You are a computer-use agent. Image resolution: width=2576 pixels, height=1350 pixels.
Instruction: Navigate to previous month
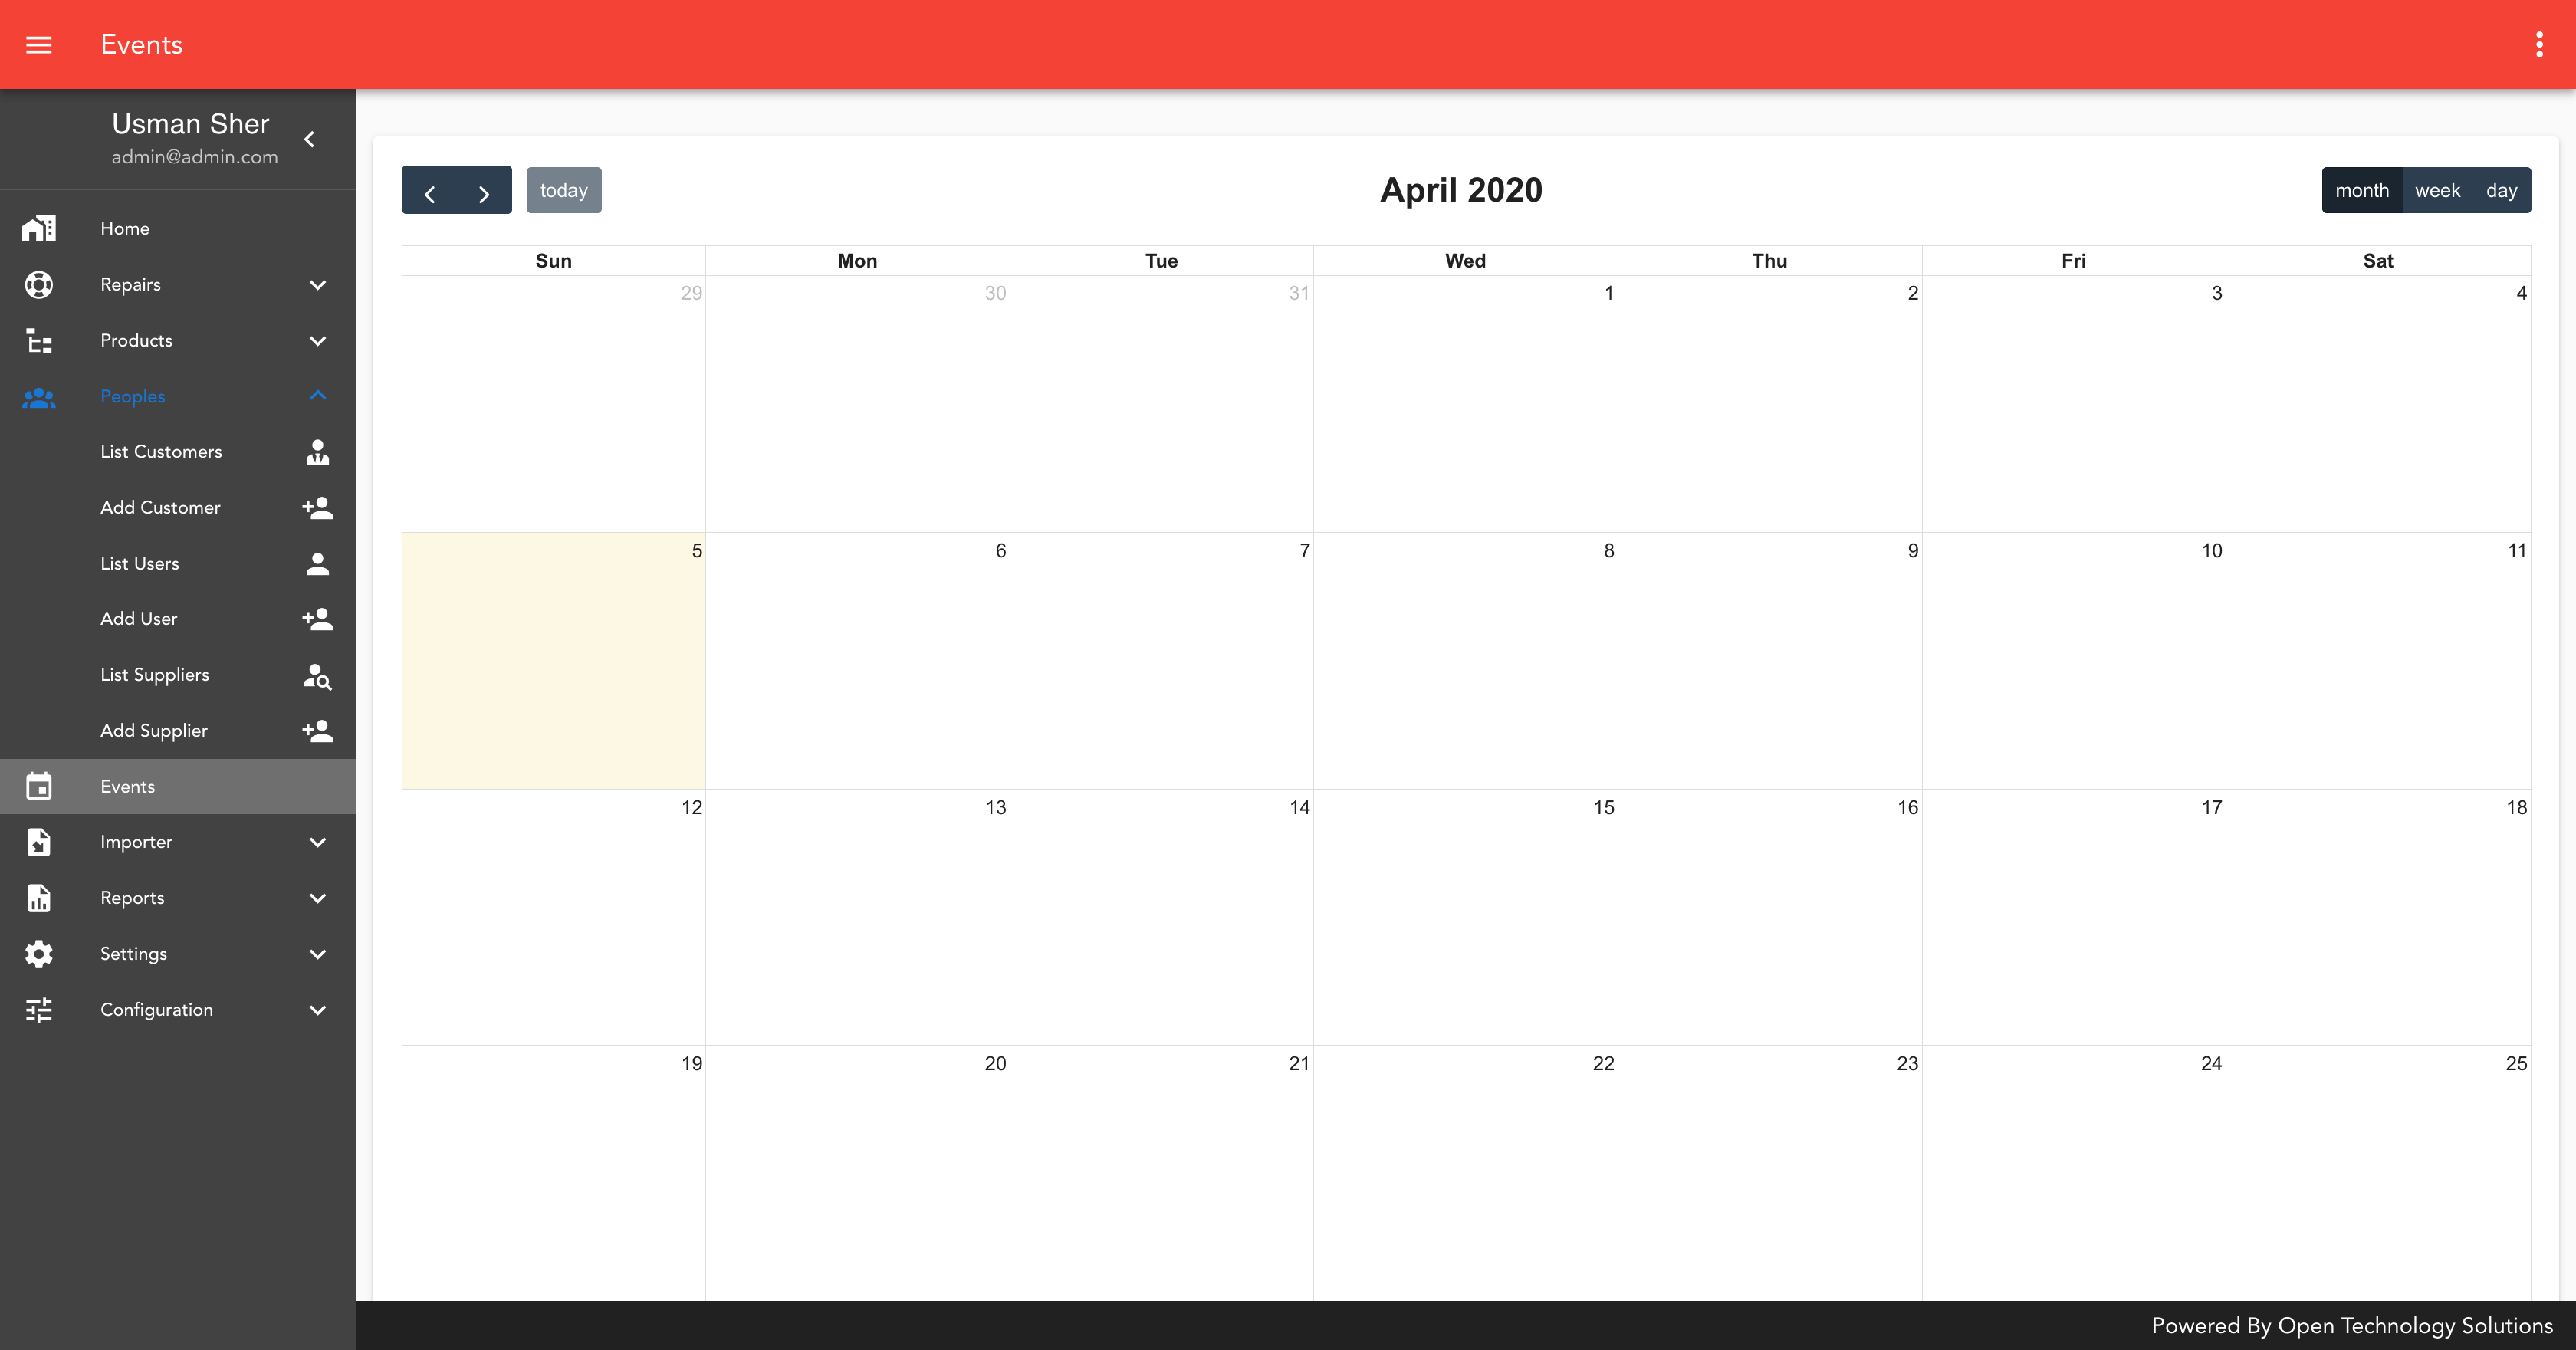[x=429, y=189]
